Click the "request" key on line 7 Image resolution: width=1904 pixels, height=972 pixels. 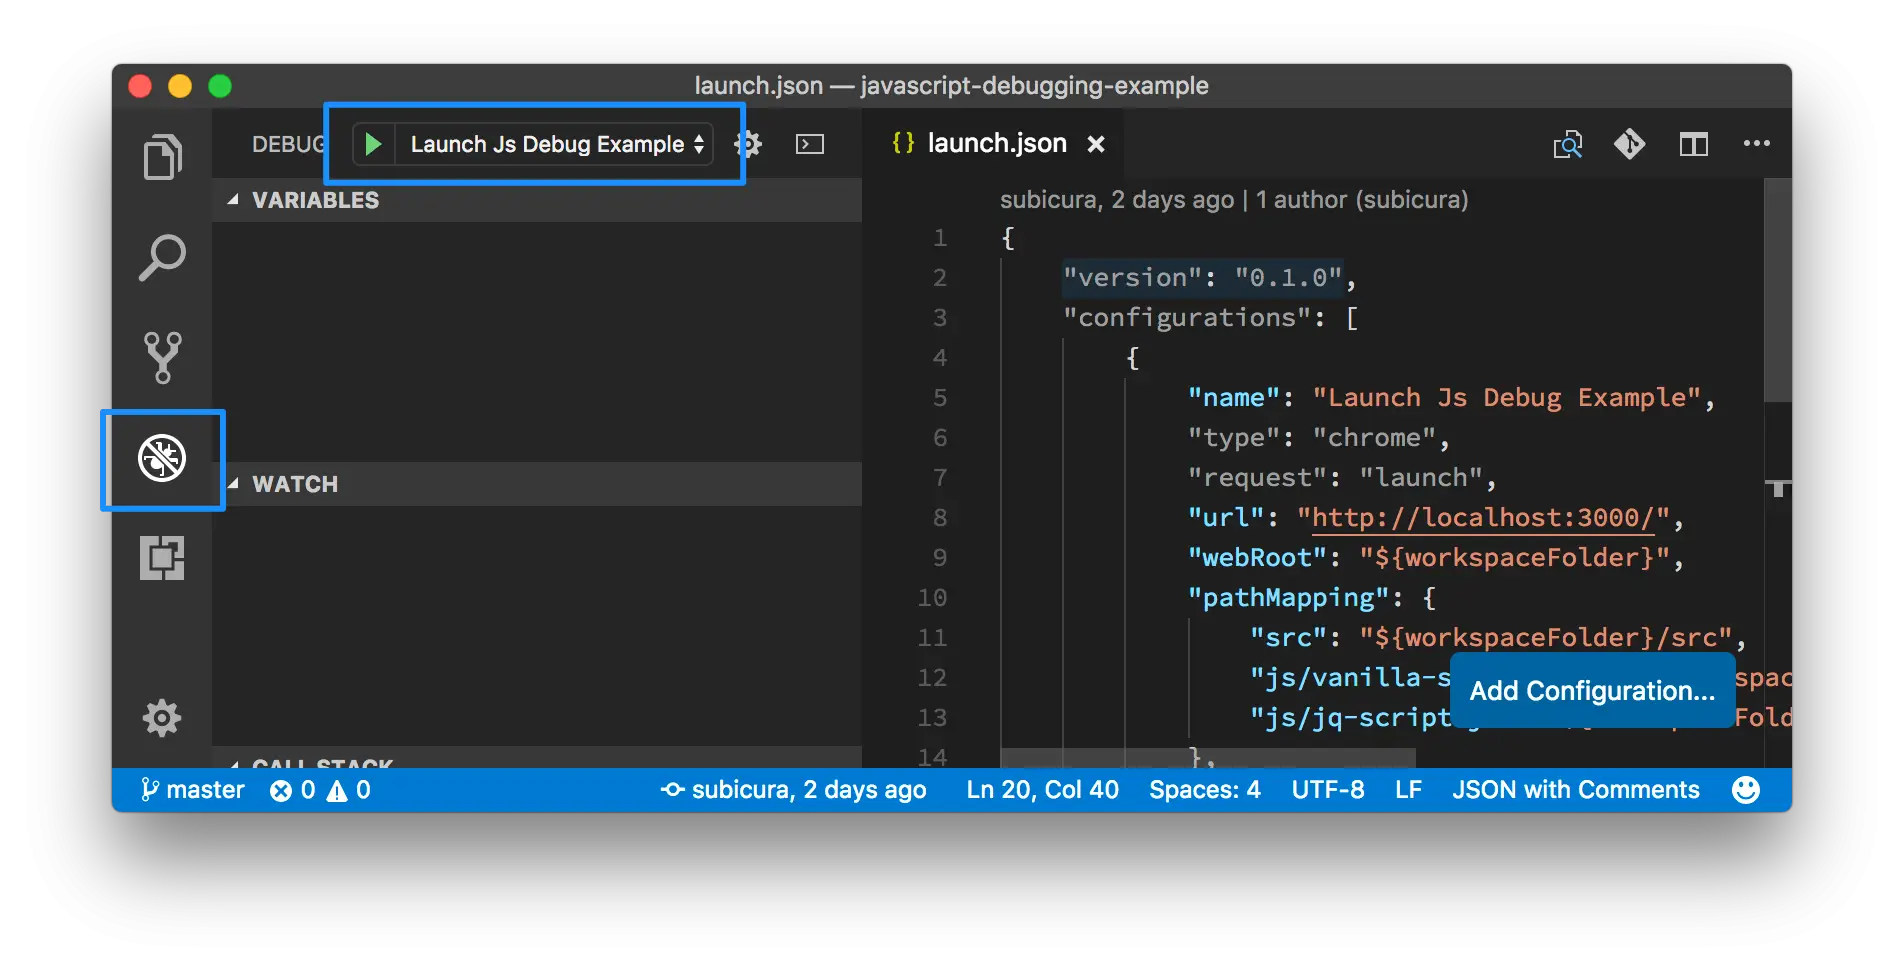point(1256,477)
